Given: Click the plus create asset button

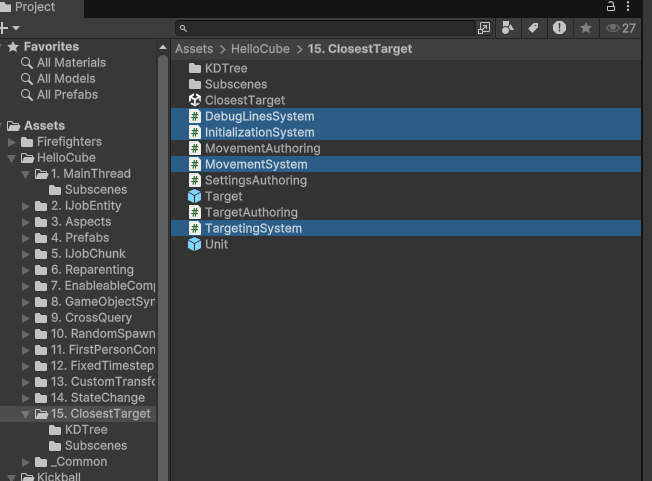Looking at the screenshot, I should click(4, 28).
